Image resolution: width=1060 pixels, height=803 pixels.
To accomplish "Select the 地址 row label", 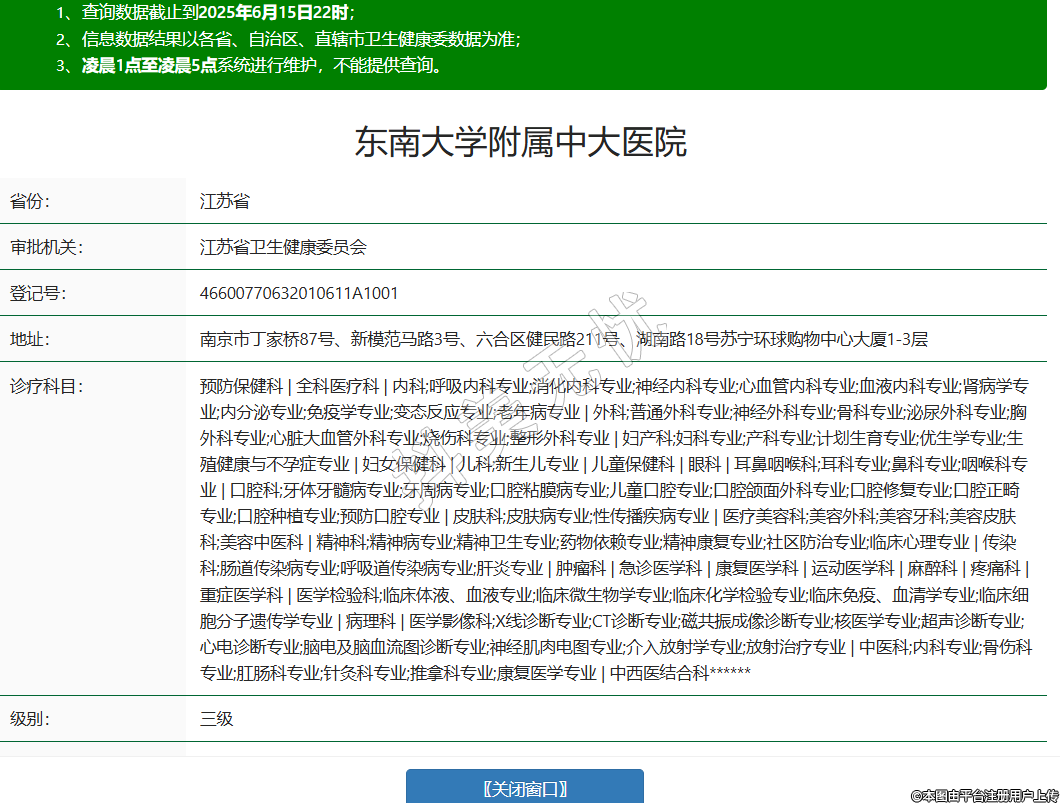I will click(x=30, y=339).
